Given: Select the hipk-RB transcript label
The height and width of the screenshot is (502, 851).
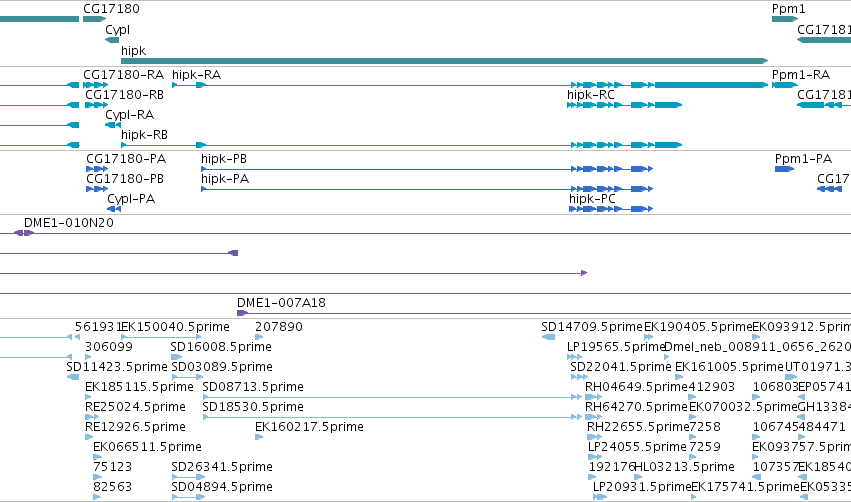Looking at the screenshot, I should coord(144,135).
